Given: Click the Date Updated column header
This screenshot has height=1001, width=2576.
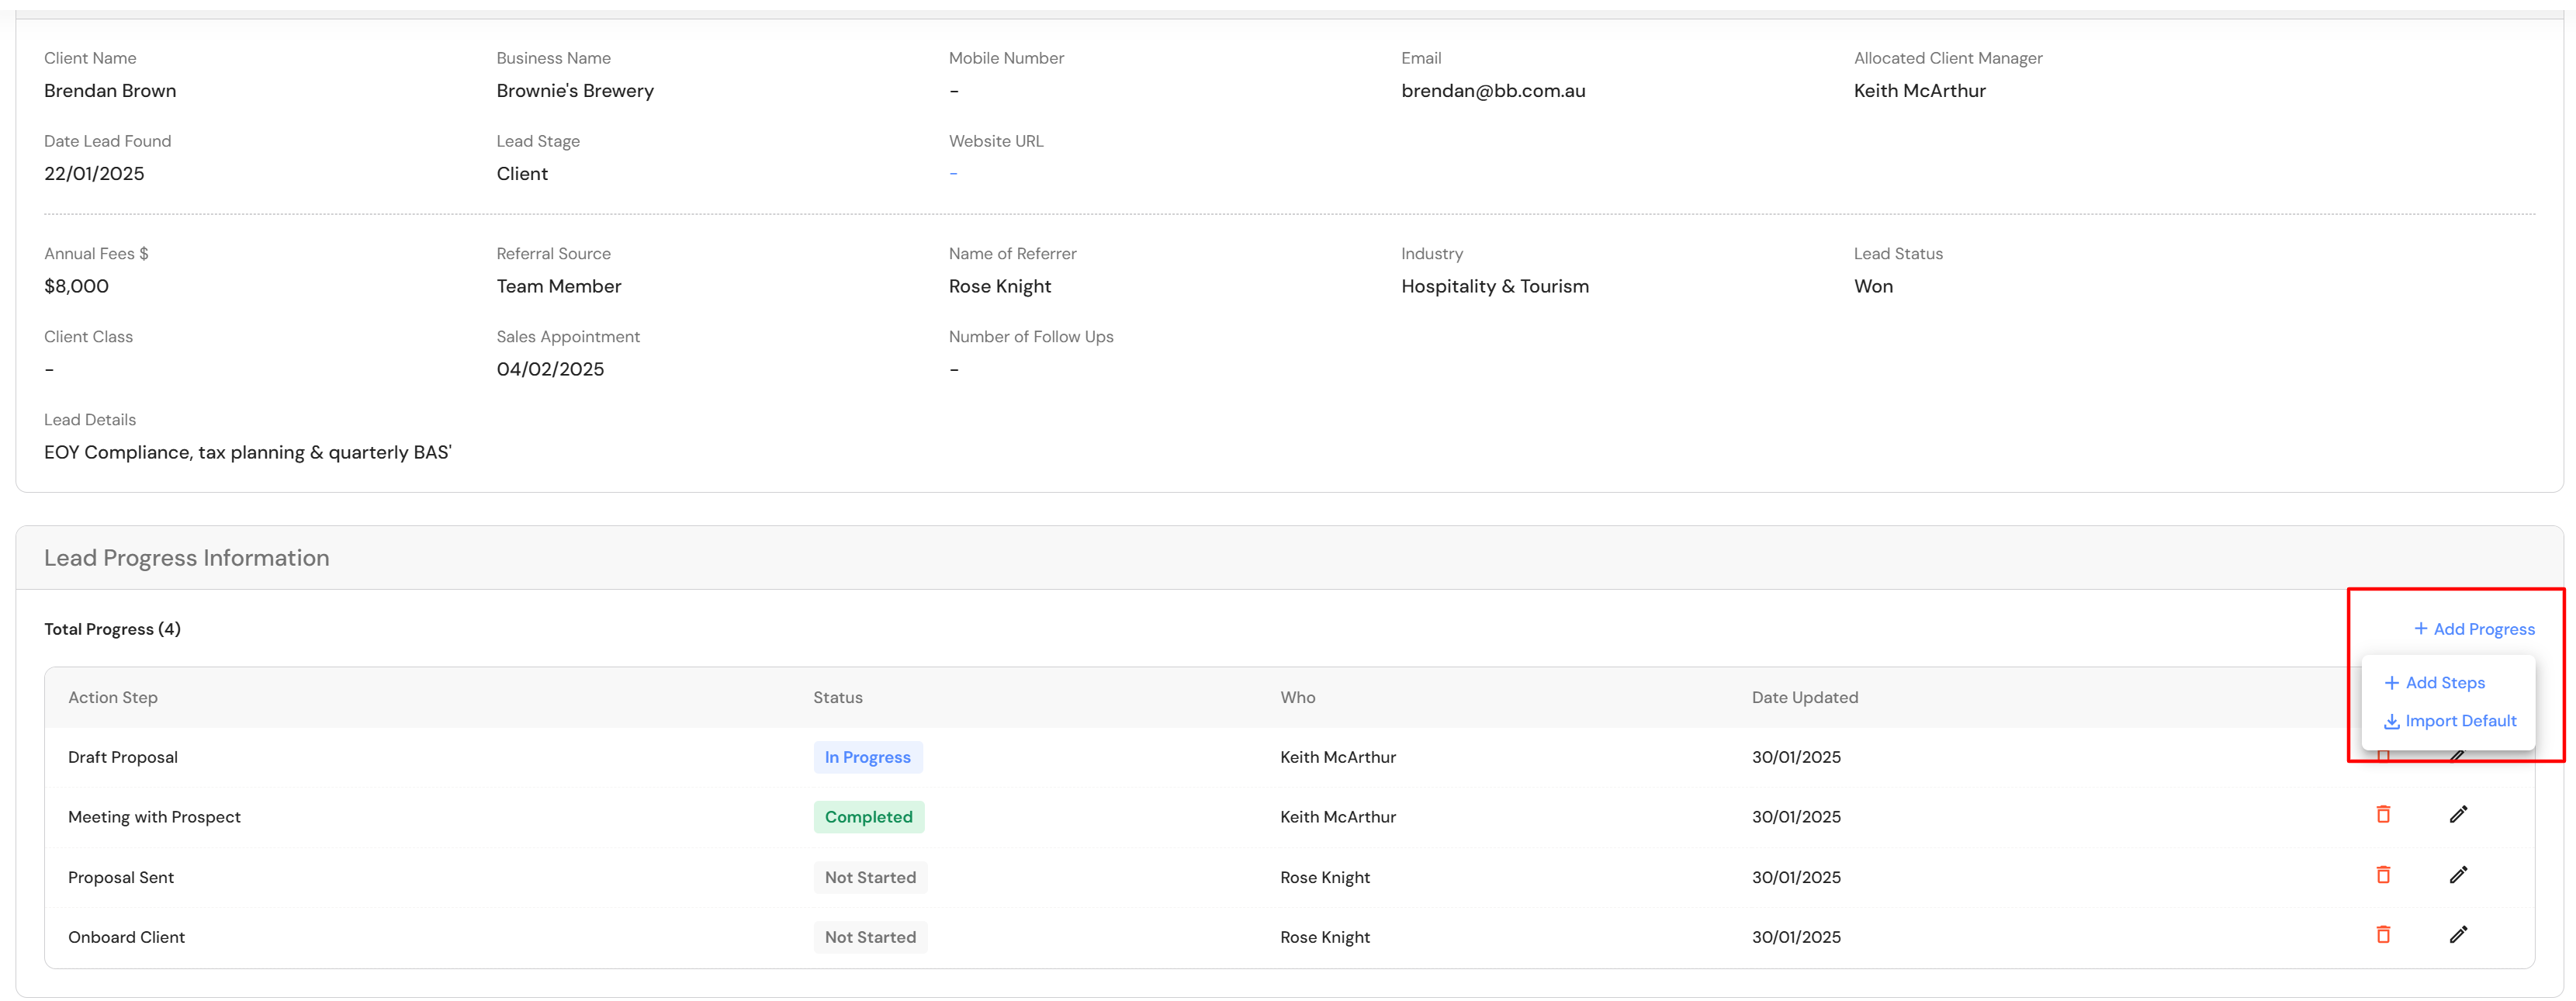Looking at the screenshot, I should click(1804, 697).
